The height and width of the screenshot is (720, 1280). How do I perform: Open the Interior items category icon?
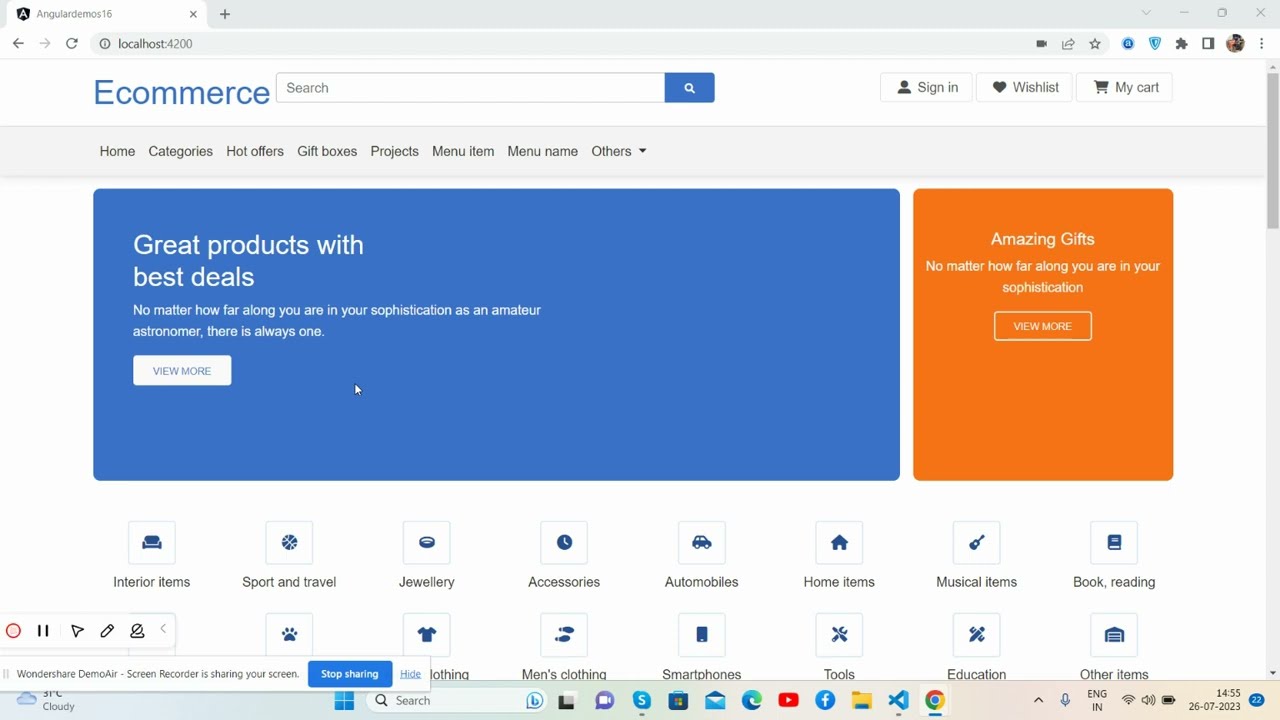point(152,543)
